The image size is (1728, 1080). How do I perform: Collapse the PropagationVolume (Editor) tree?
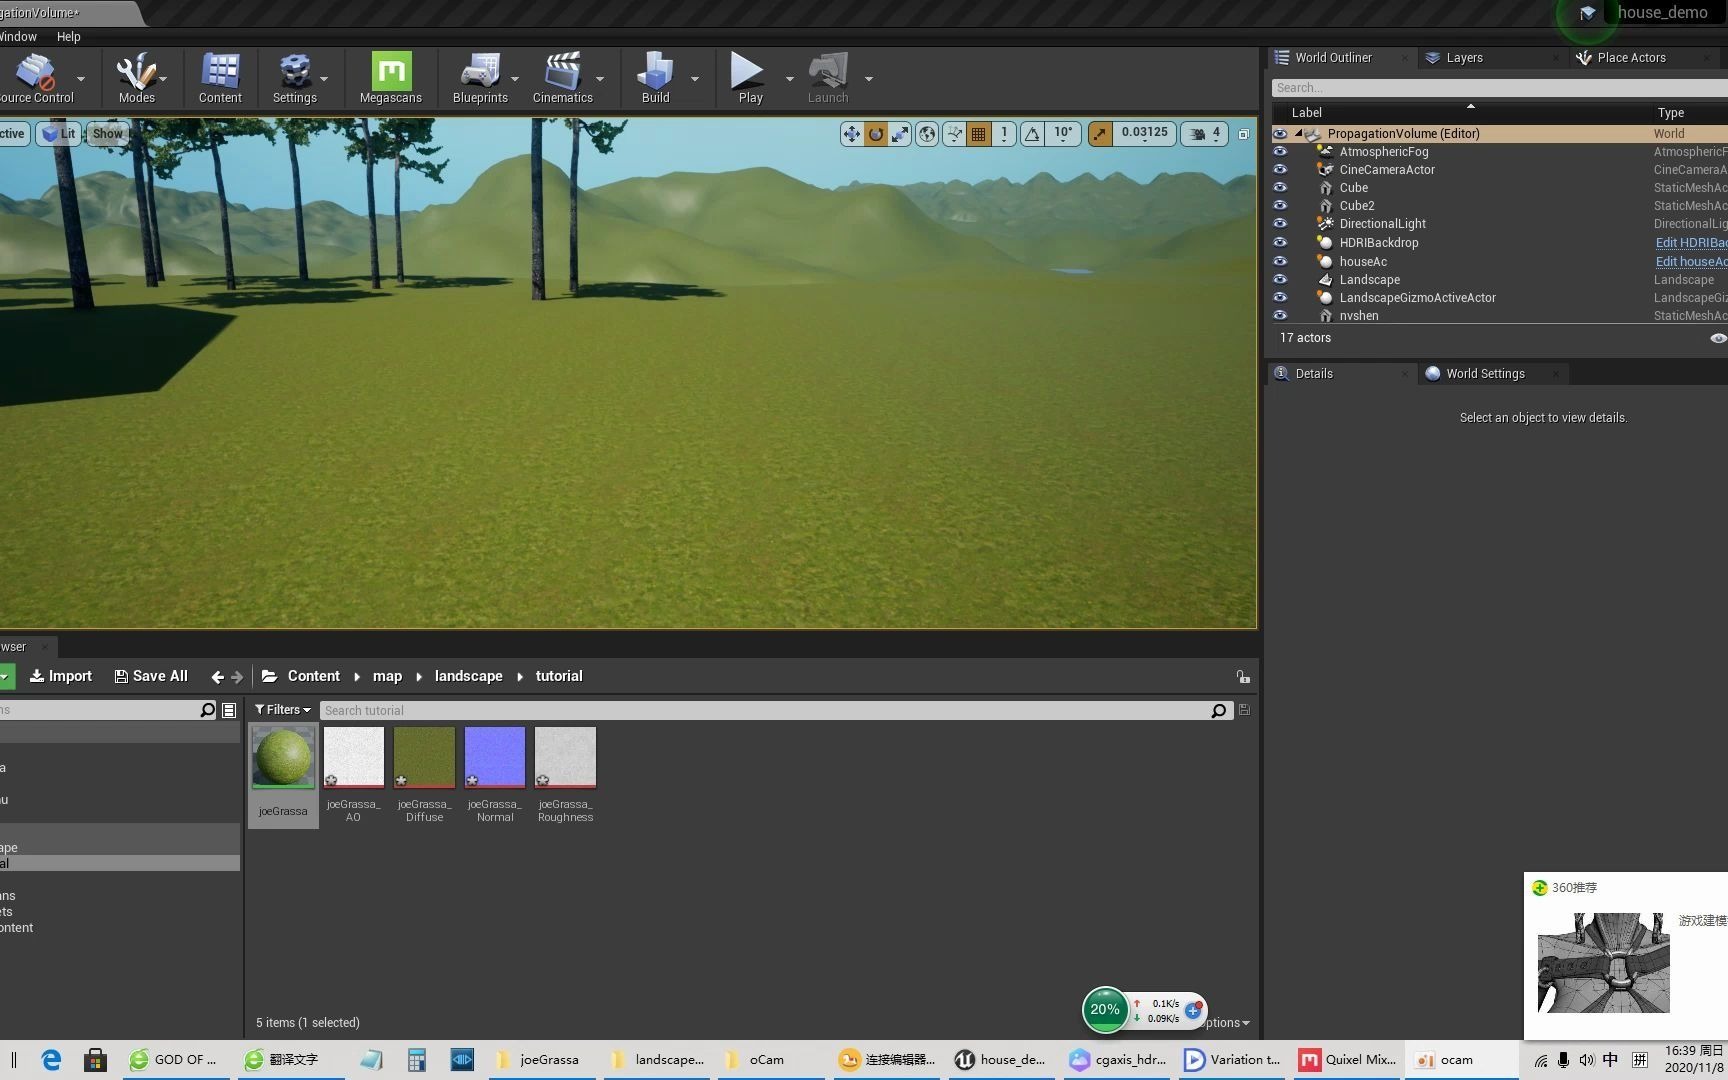(1298, 133)
